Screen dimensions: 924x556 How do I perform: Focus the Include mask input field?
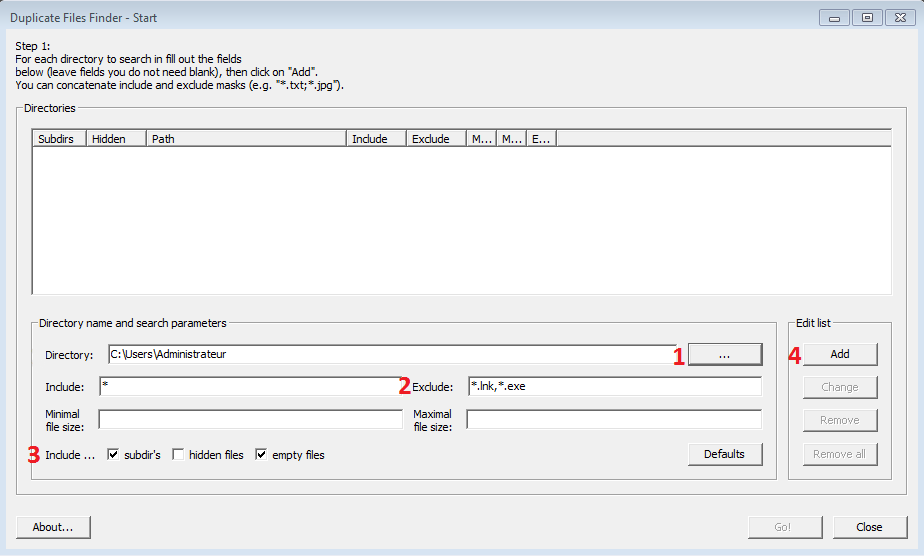[x=250, y=387]
